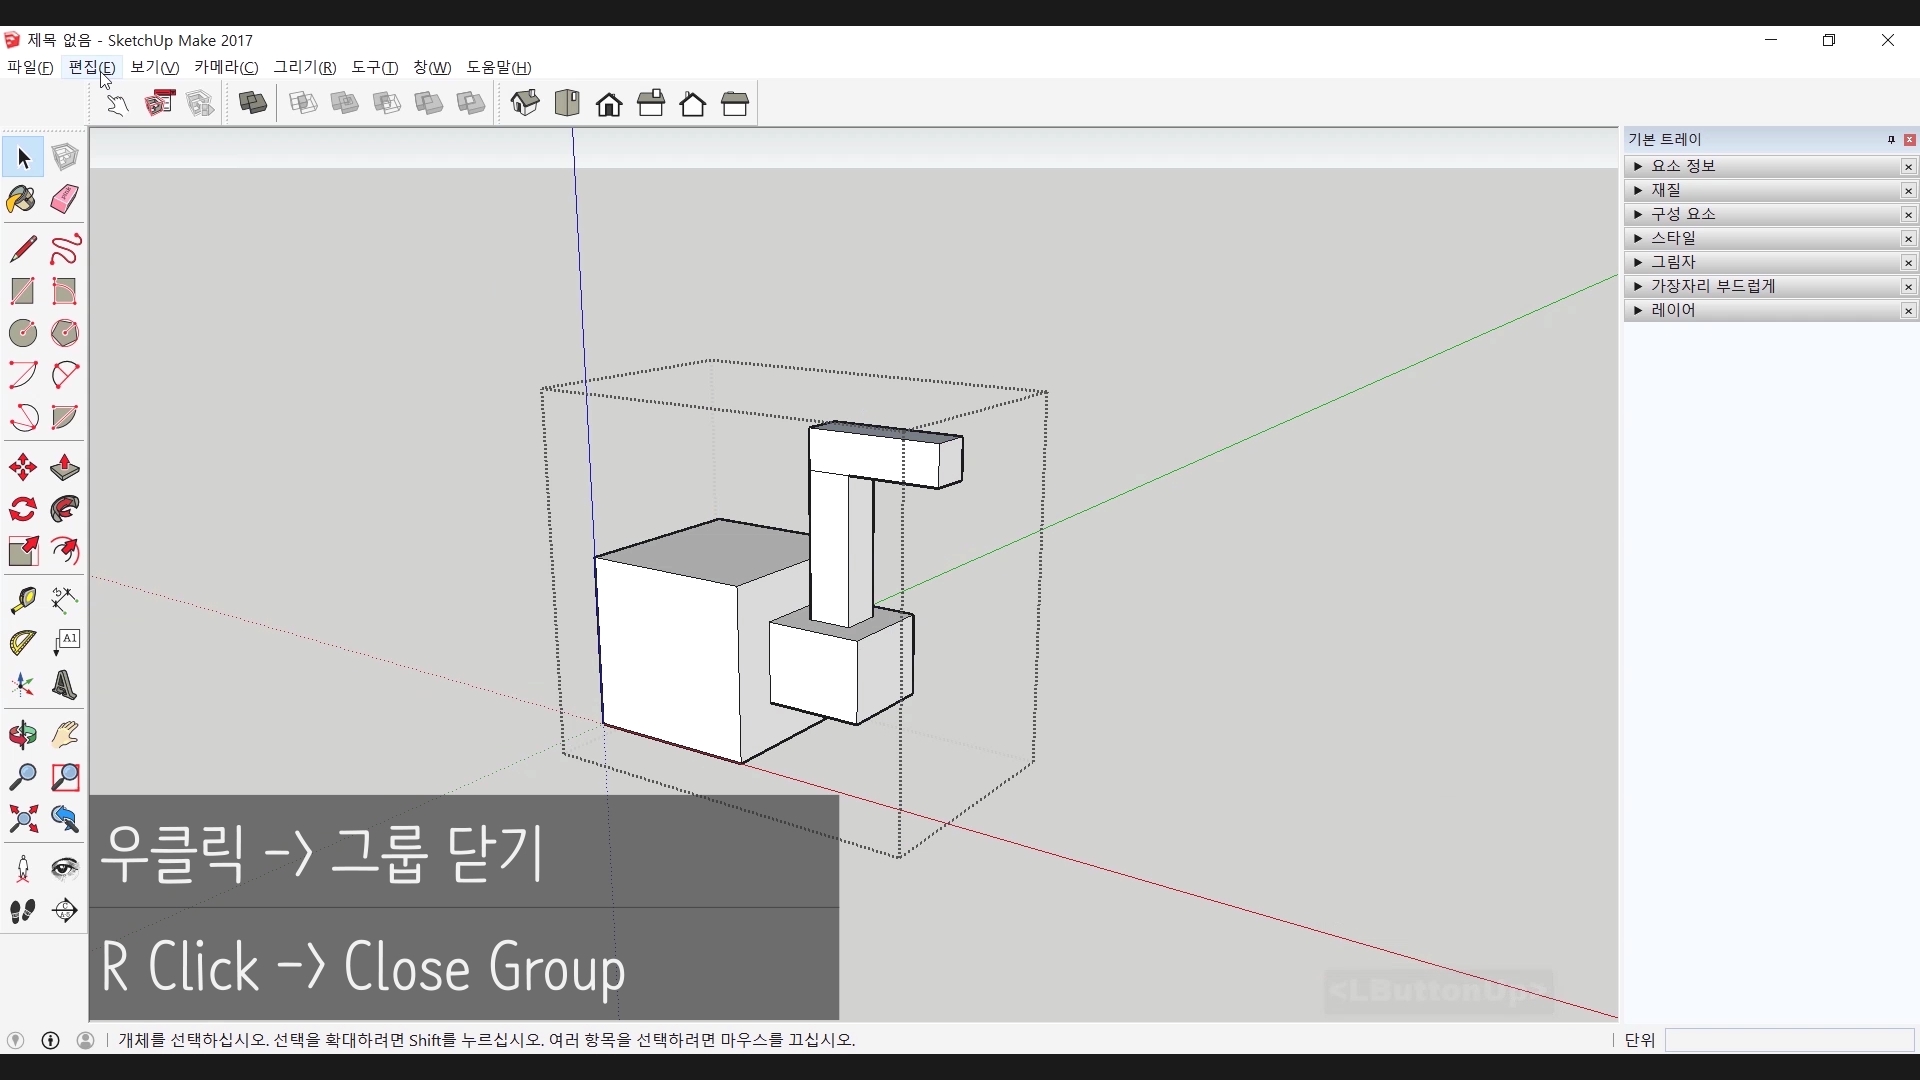Select the Tape Measure tool
The image size is (1920, 1080).
[x=22, y=599]
